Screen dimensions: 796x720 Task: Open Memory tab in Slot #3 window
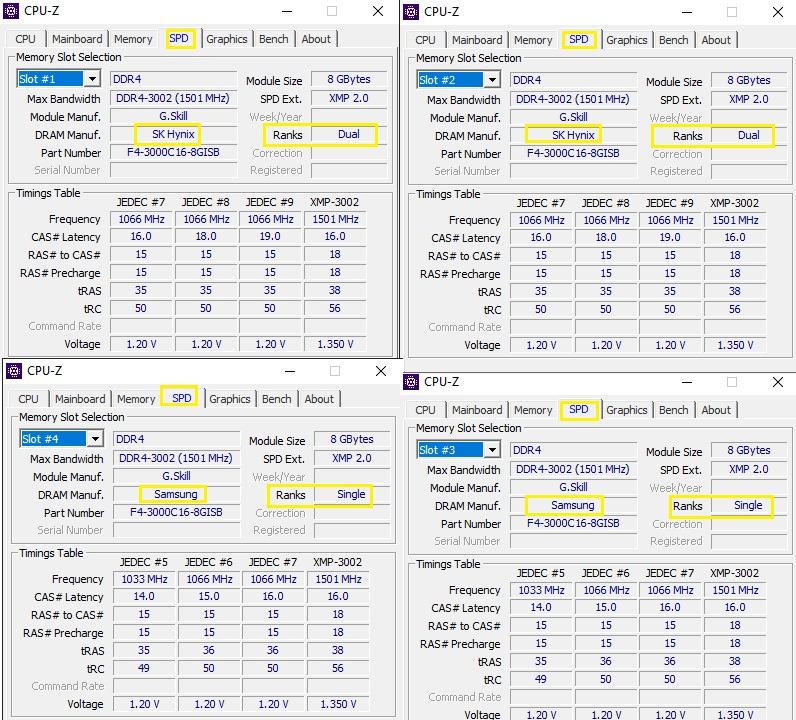533,410
